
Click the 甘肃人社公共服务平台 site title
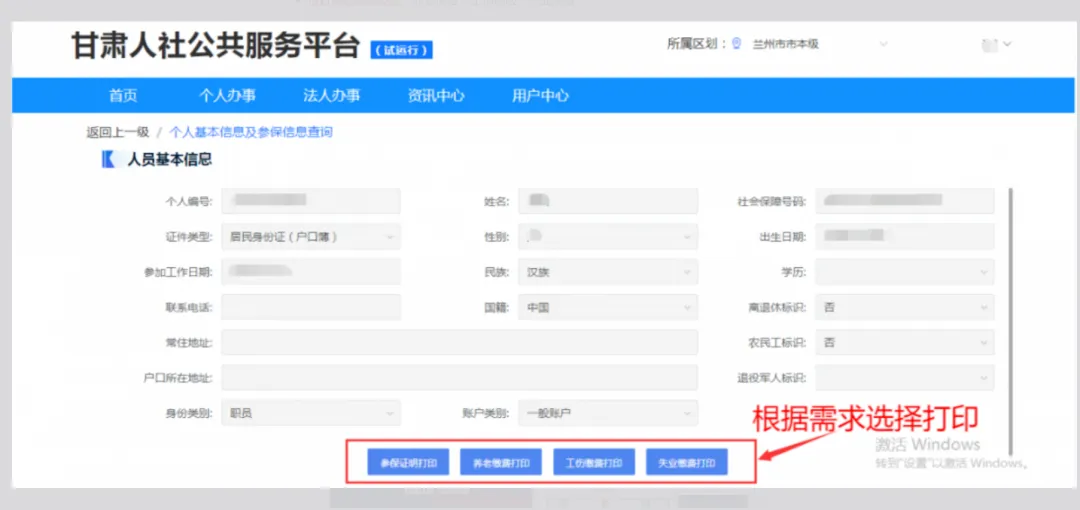pyautogui.click(x=216, y=47)
